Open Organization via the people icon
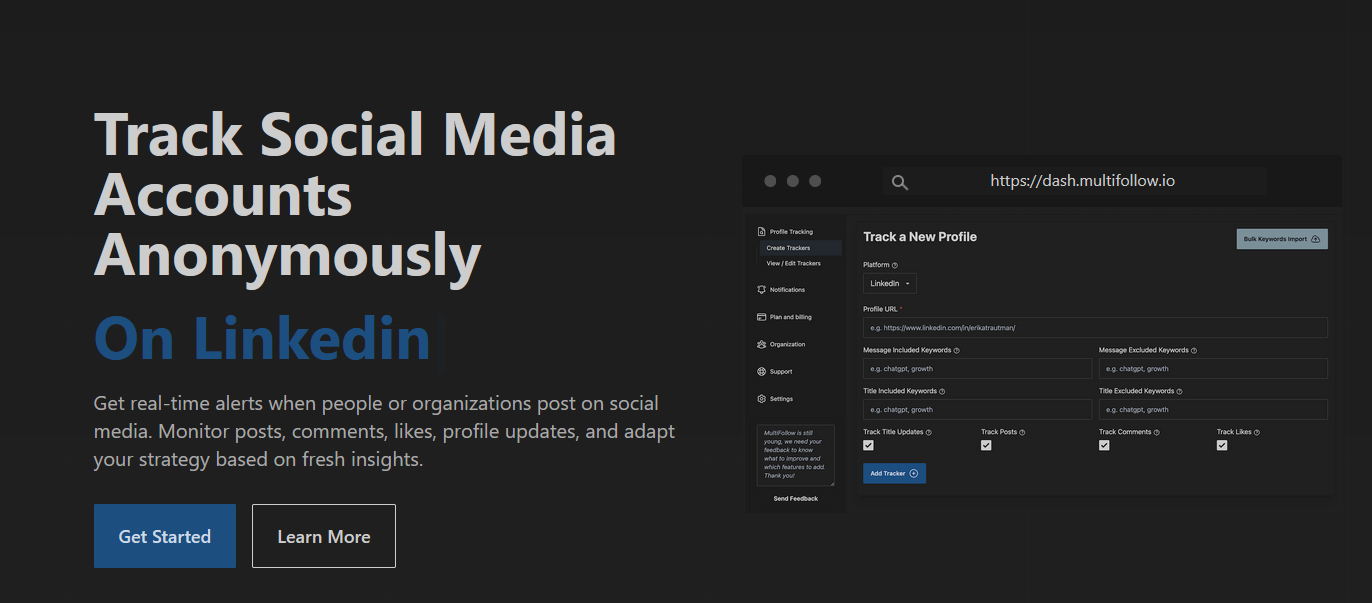 coord(762,344)
